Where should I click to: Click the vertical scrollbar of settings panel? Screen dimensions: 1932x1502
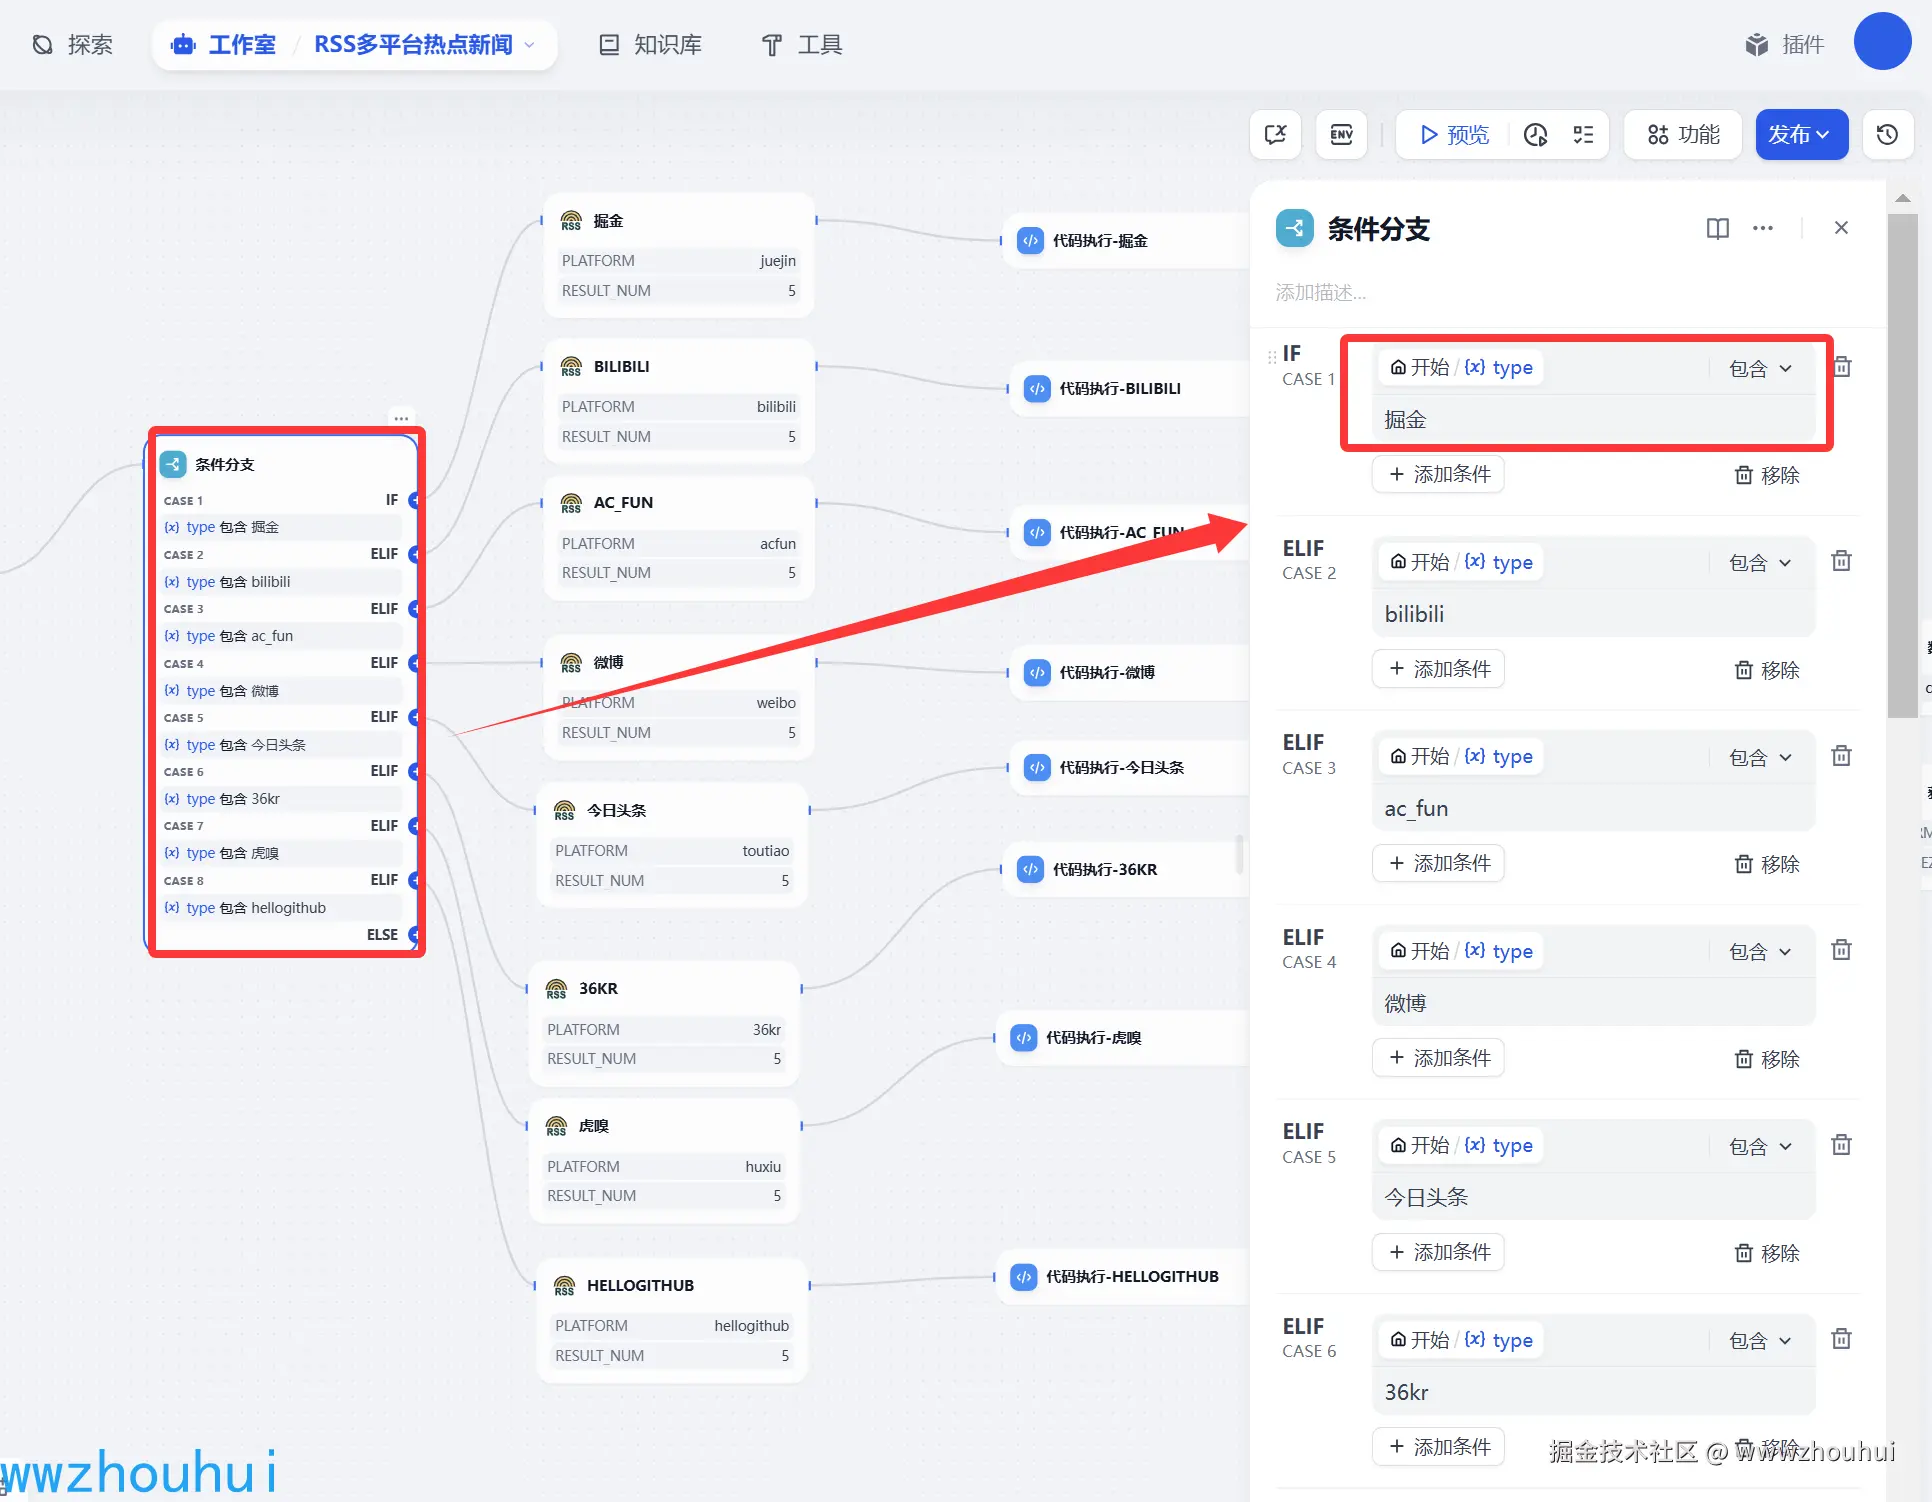click(x=1902, y=465)
